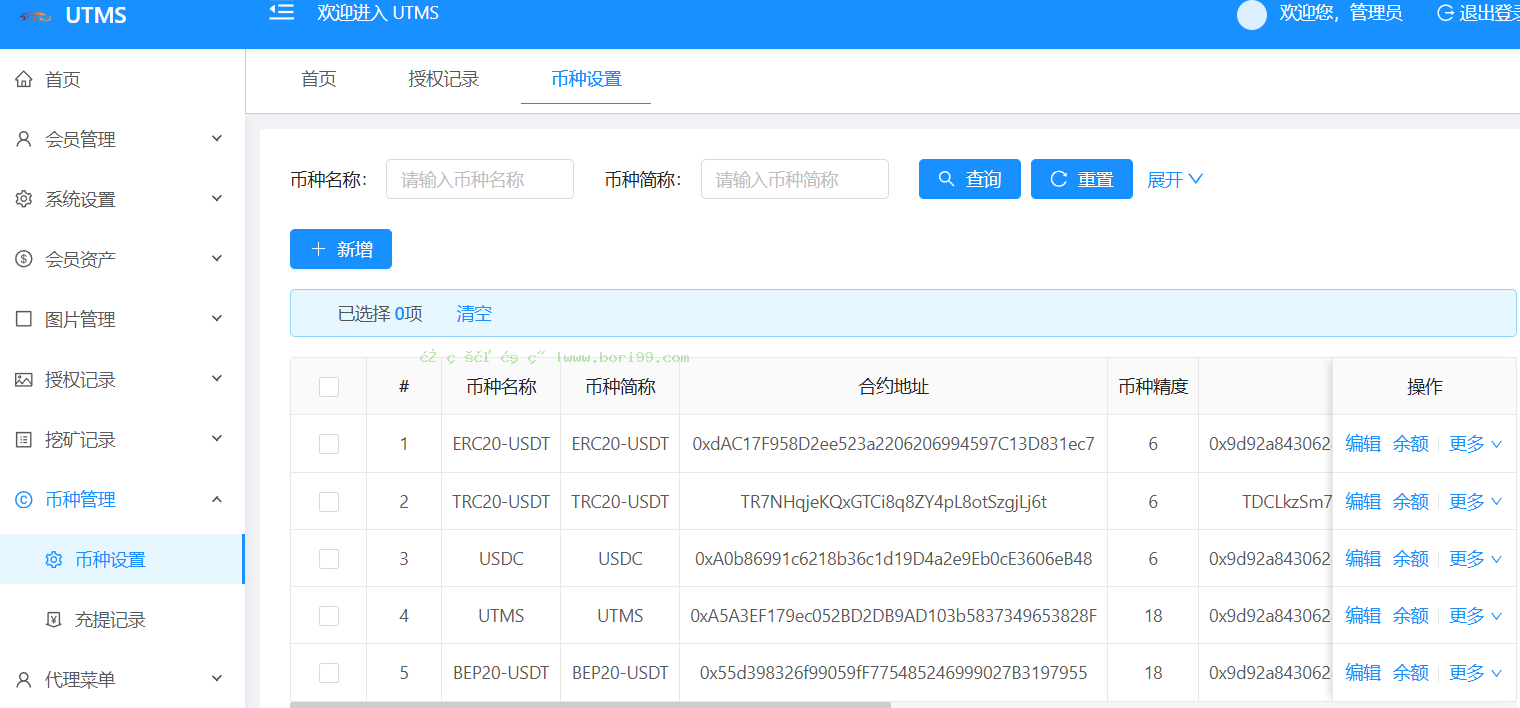Click the UTMS logo icon
Screen dimensions: 1520x708
pyautogui.click(x=35, y=16)
